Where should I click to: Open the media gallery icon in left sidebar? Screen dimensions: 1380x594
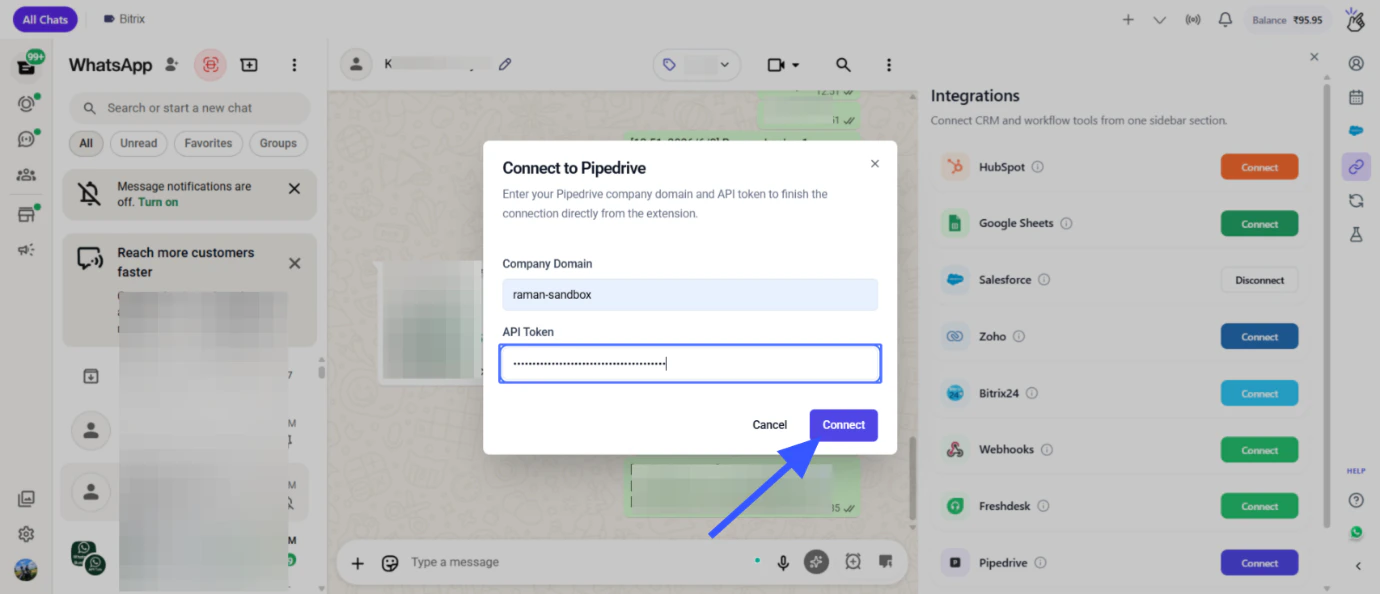coord(27,498)
